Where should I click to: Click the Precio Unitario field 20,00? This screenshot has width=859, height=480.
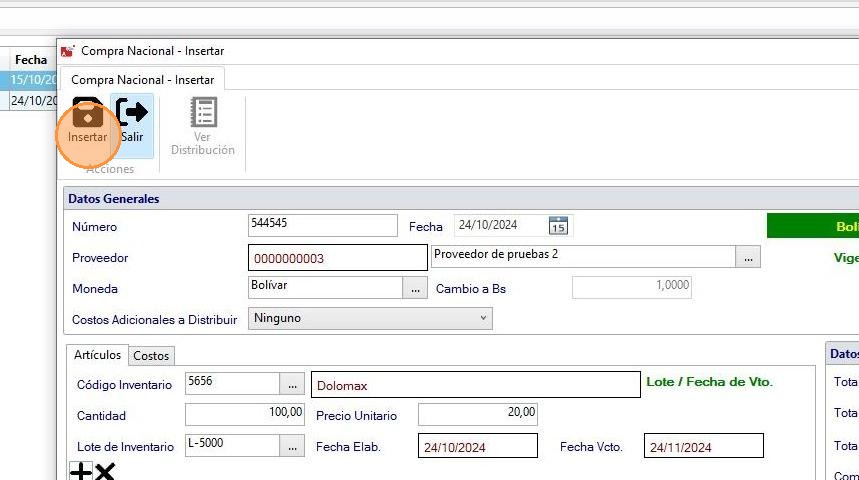click(x=478, y=414)
